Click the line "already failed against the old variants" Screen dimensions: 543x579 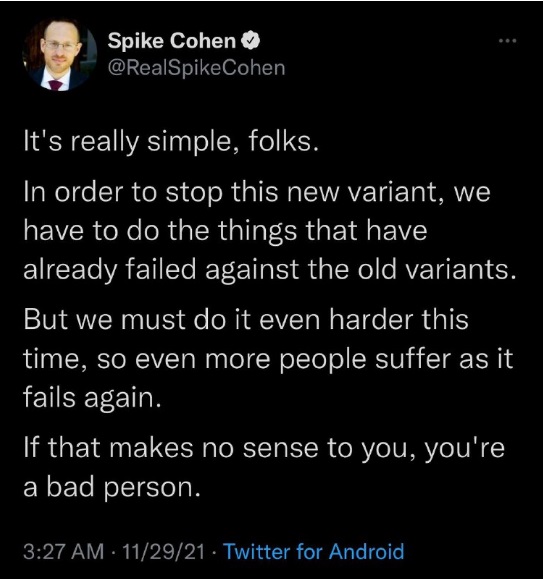point(269,270)
